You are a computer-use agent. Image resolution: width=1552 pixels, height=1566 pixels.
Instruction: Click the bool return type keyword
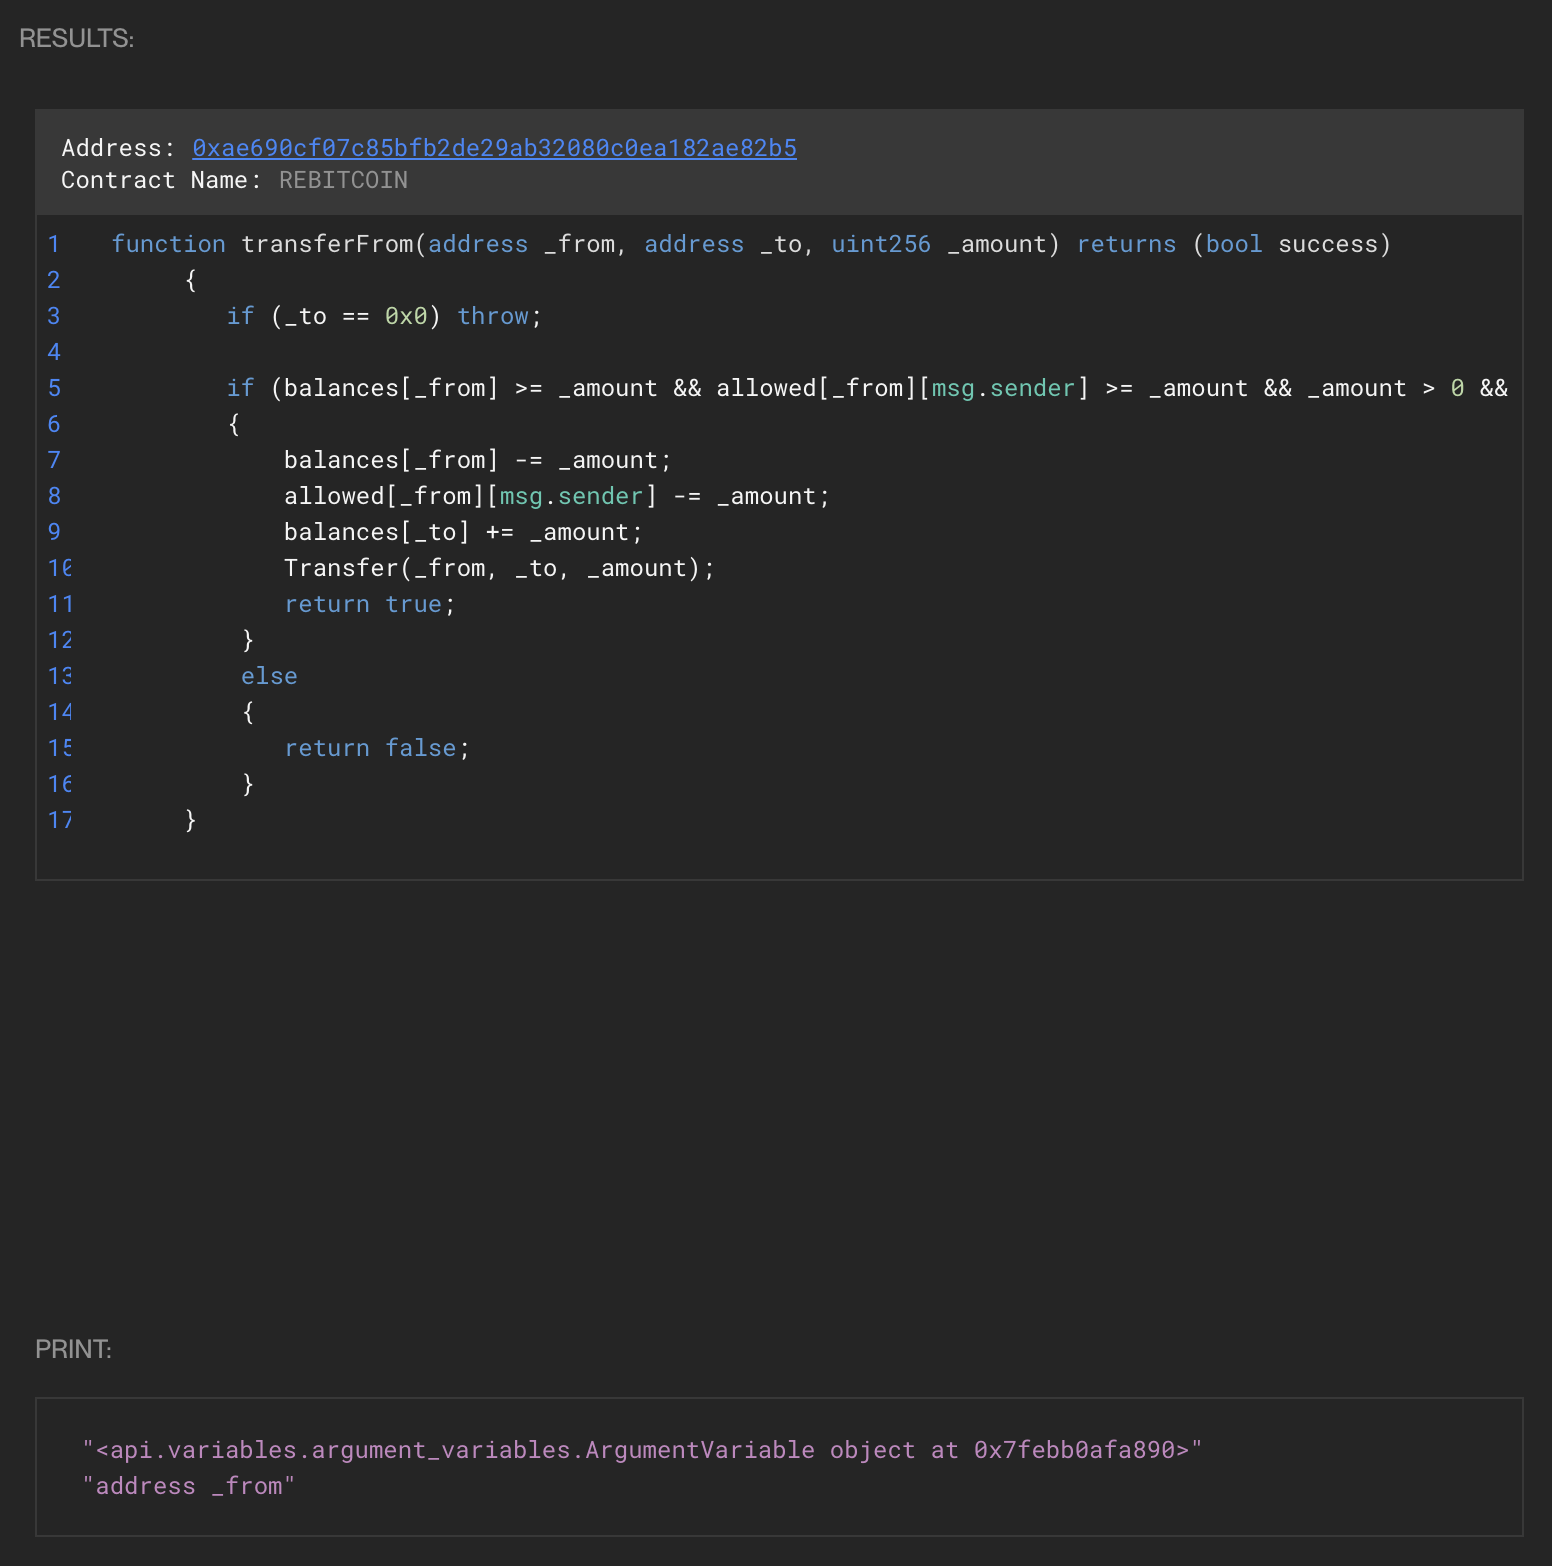click(1233, 244)
